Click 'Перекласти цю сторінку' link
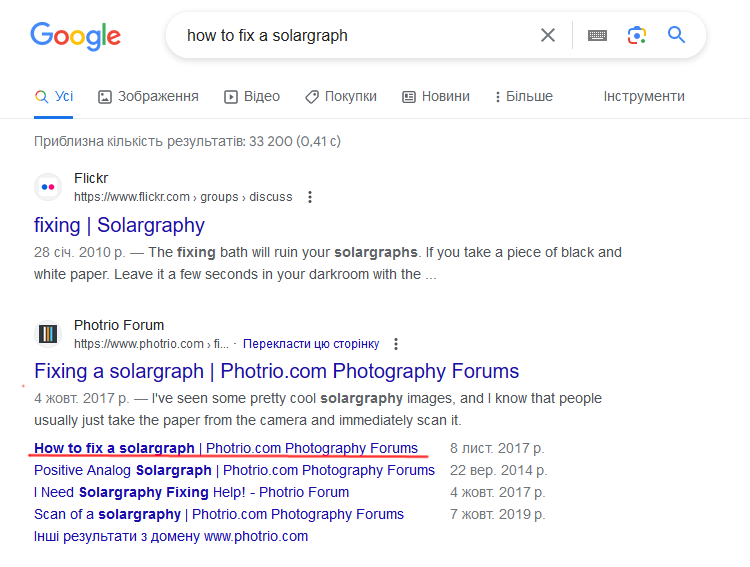This screenshot has height=567, width=750. [311, 344]
